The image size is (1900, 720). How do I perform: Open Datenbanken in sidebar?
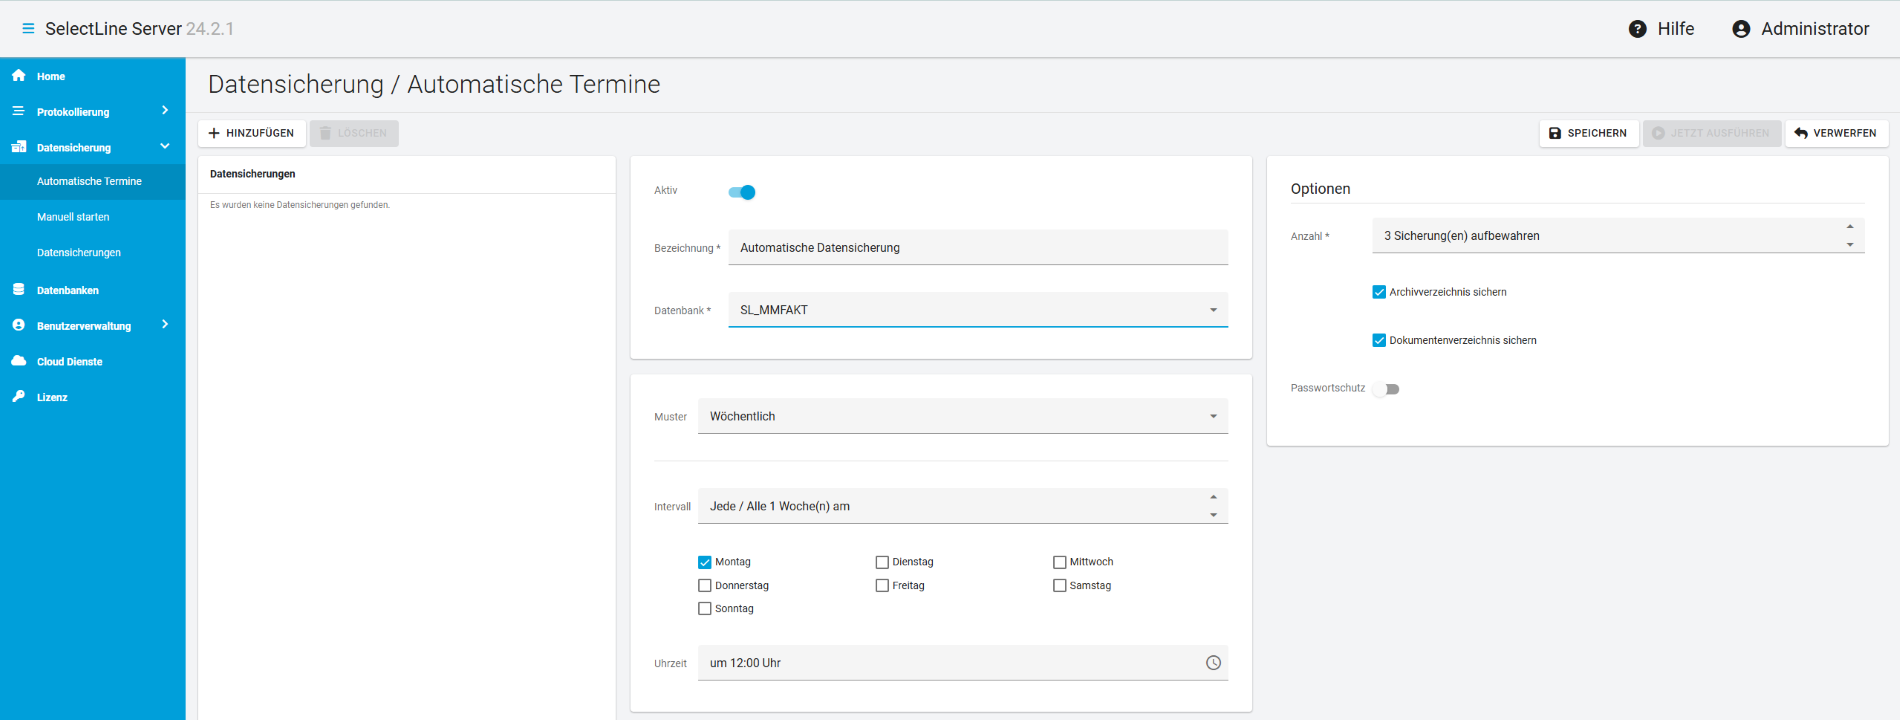93,290
